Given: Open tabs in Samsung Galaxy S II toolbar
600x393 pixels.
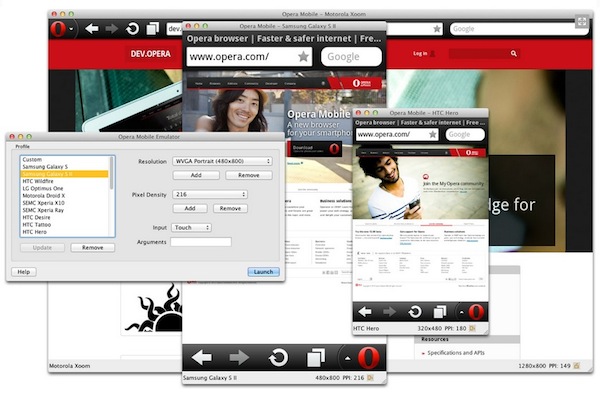Looking at the screenshot, I should point(316,358).
